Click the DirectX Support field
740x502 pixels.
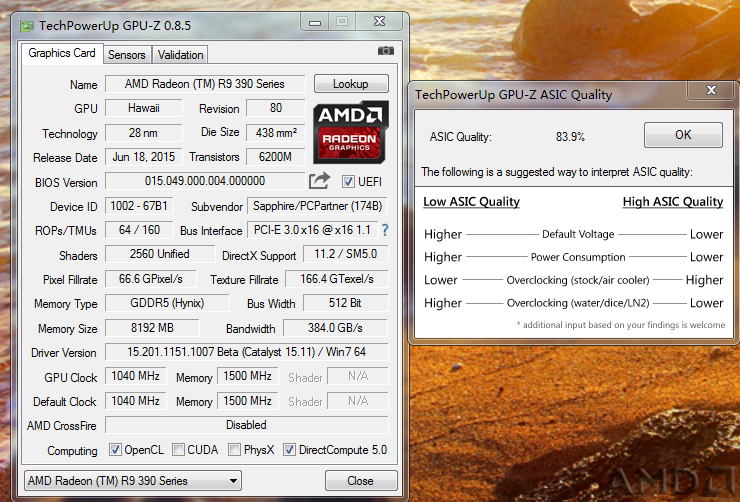[x=345, y=254]
